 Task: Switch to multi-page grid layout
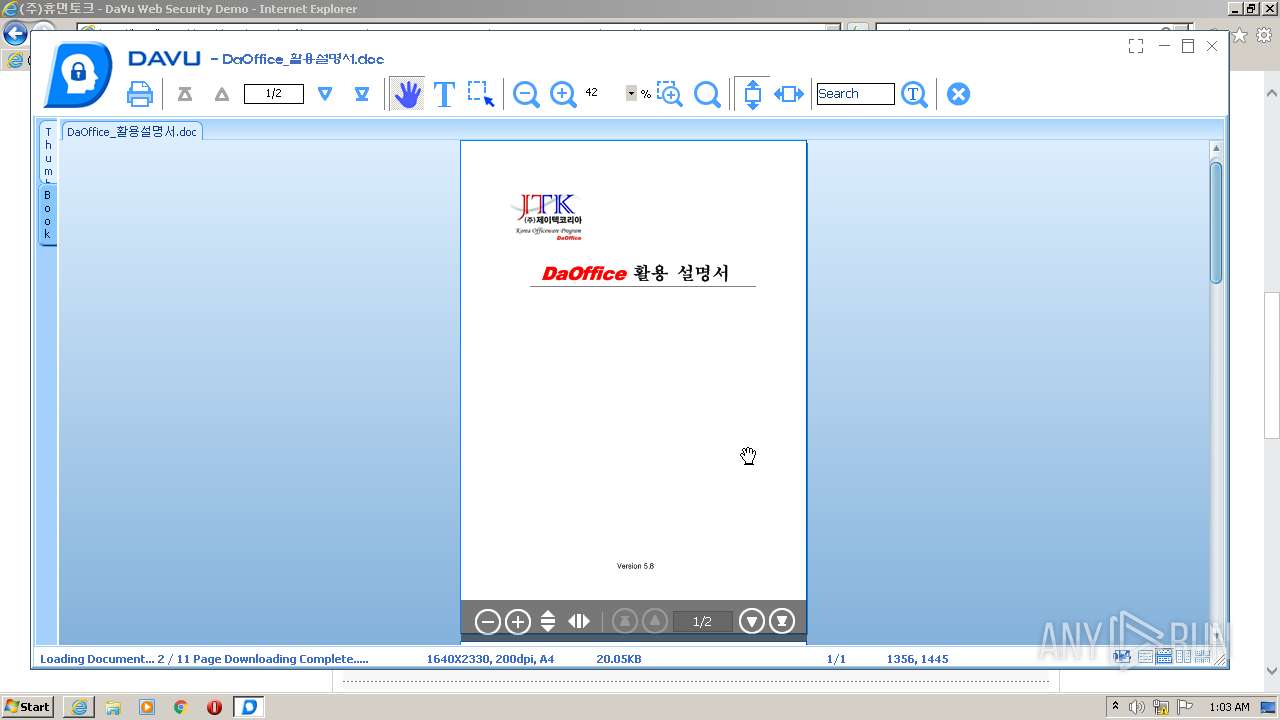pyautogui.click(x=1202, y=657)
